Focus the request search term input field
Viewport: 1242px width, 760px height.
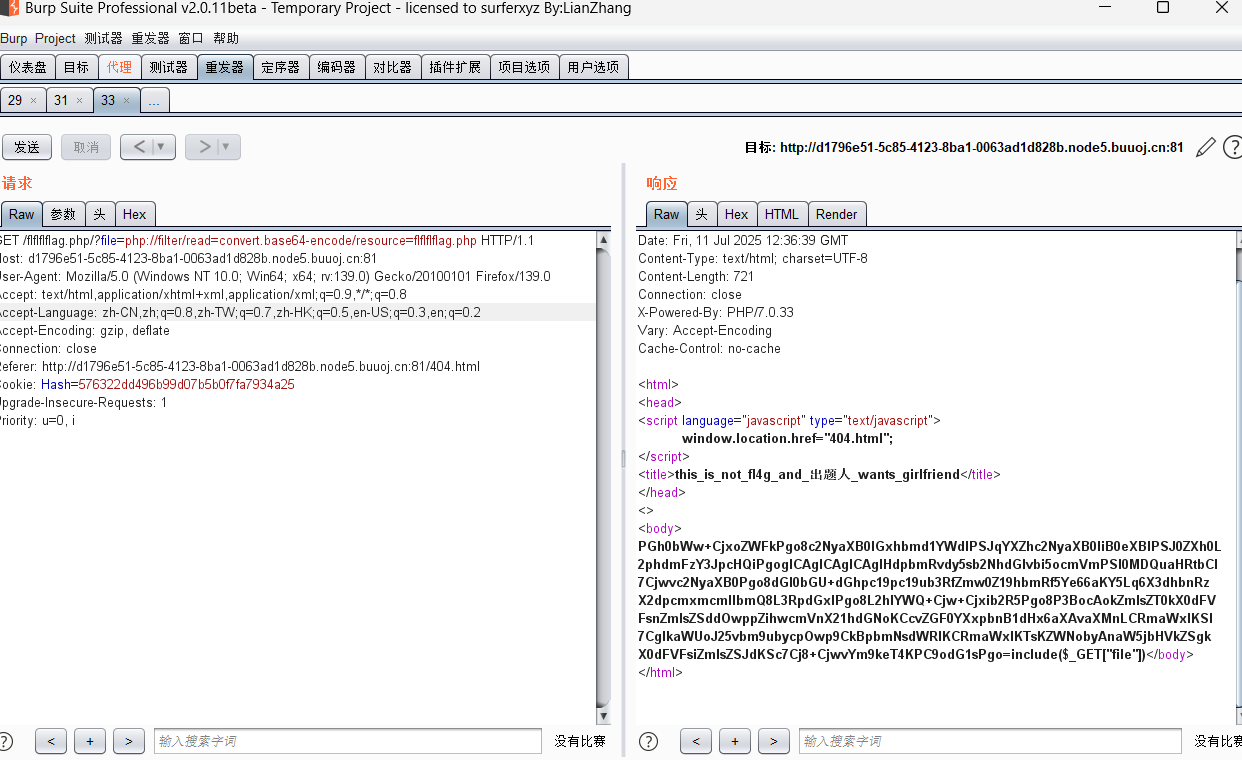[347, 741]
